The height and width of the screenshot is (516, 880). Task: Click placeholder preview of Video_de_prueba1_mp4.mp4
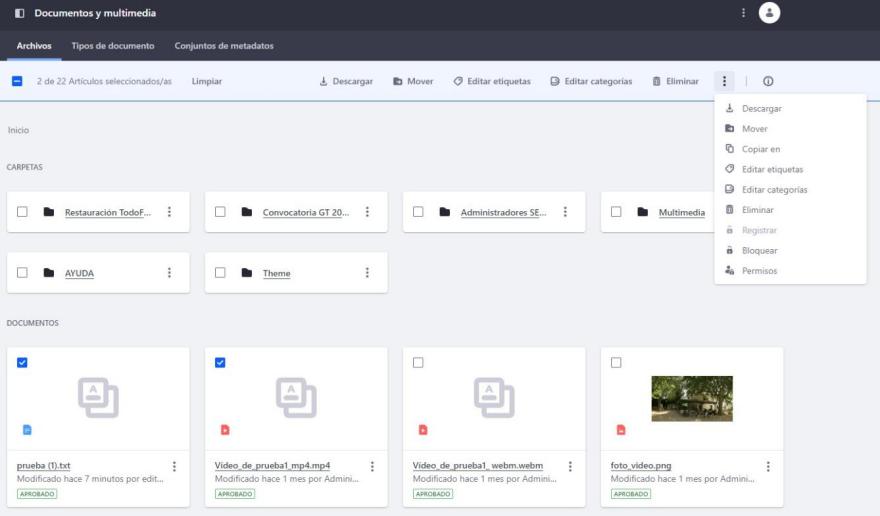pos(296,398)
